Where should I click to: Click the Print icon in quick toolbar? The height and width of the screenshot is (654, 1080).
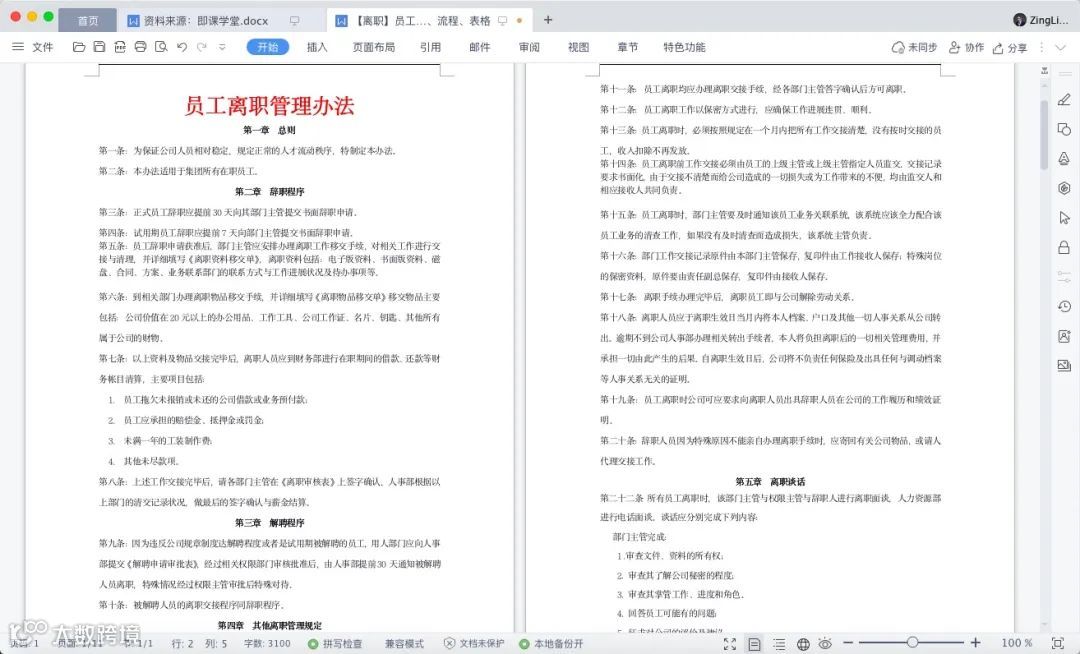click(141, 47)
